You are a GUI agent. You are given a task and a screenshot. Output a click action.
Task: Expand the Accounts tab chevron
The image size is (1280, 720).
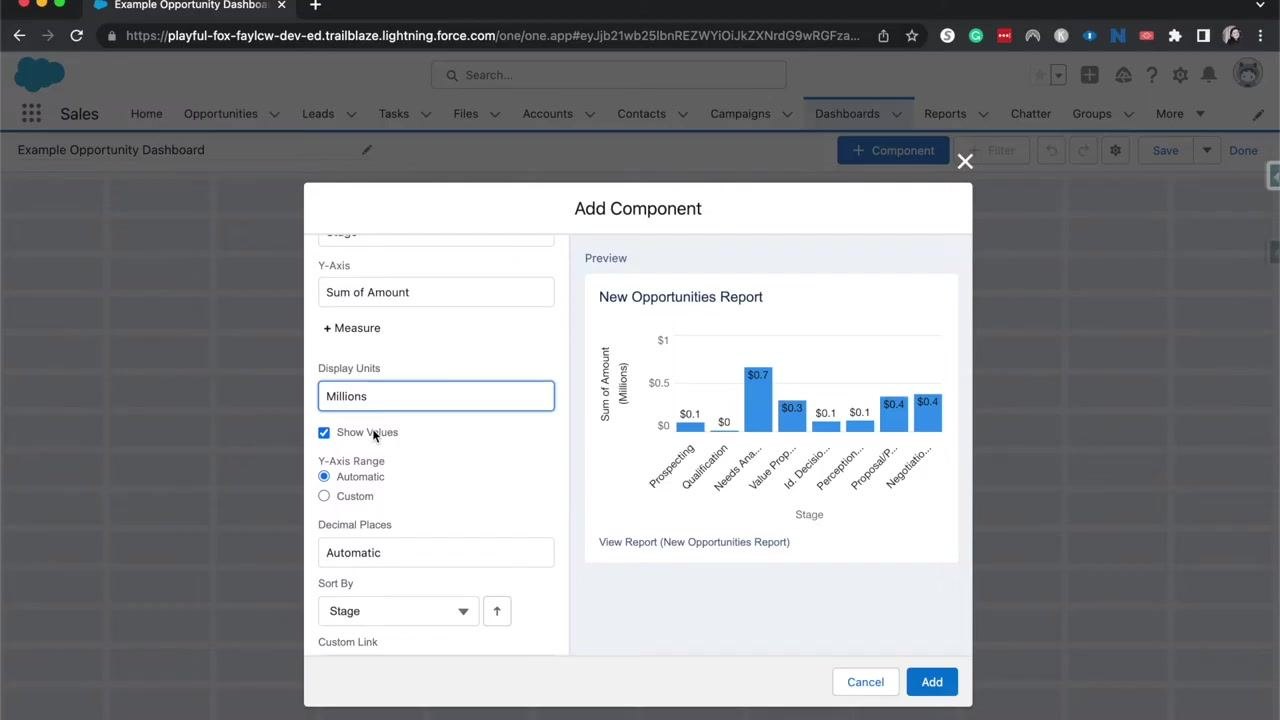pyautogui.click(x=590, y=114)
